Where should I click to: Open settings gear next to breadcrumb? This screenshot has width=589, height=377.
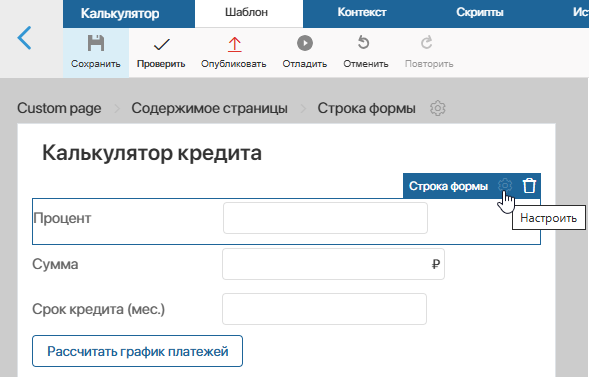pyautogui.click(x=438, y=108)
